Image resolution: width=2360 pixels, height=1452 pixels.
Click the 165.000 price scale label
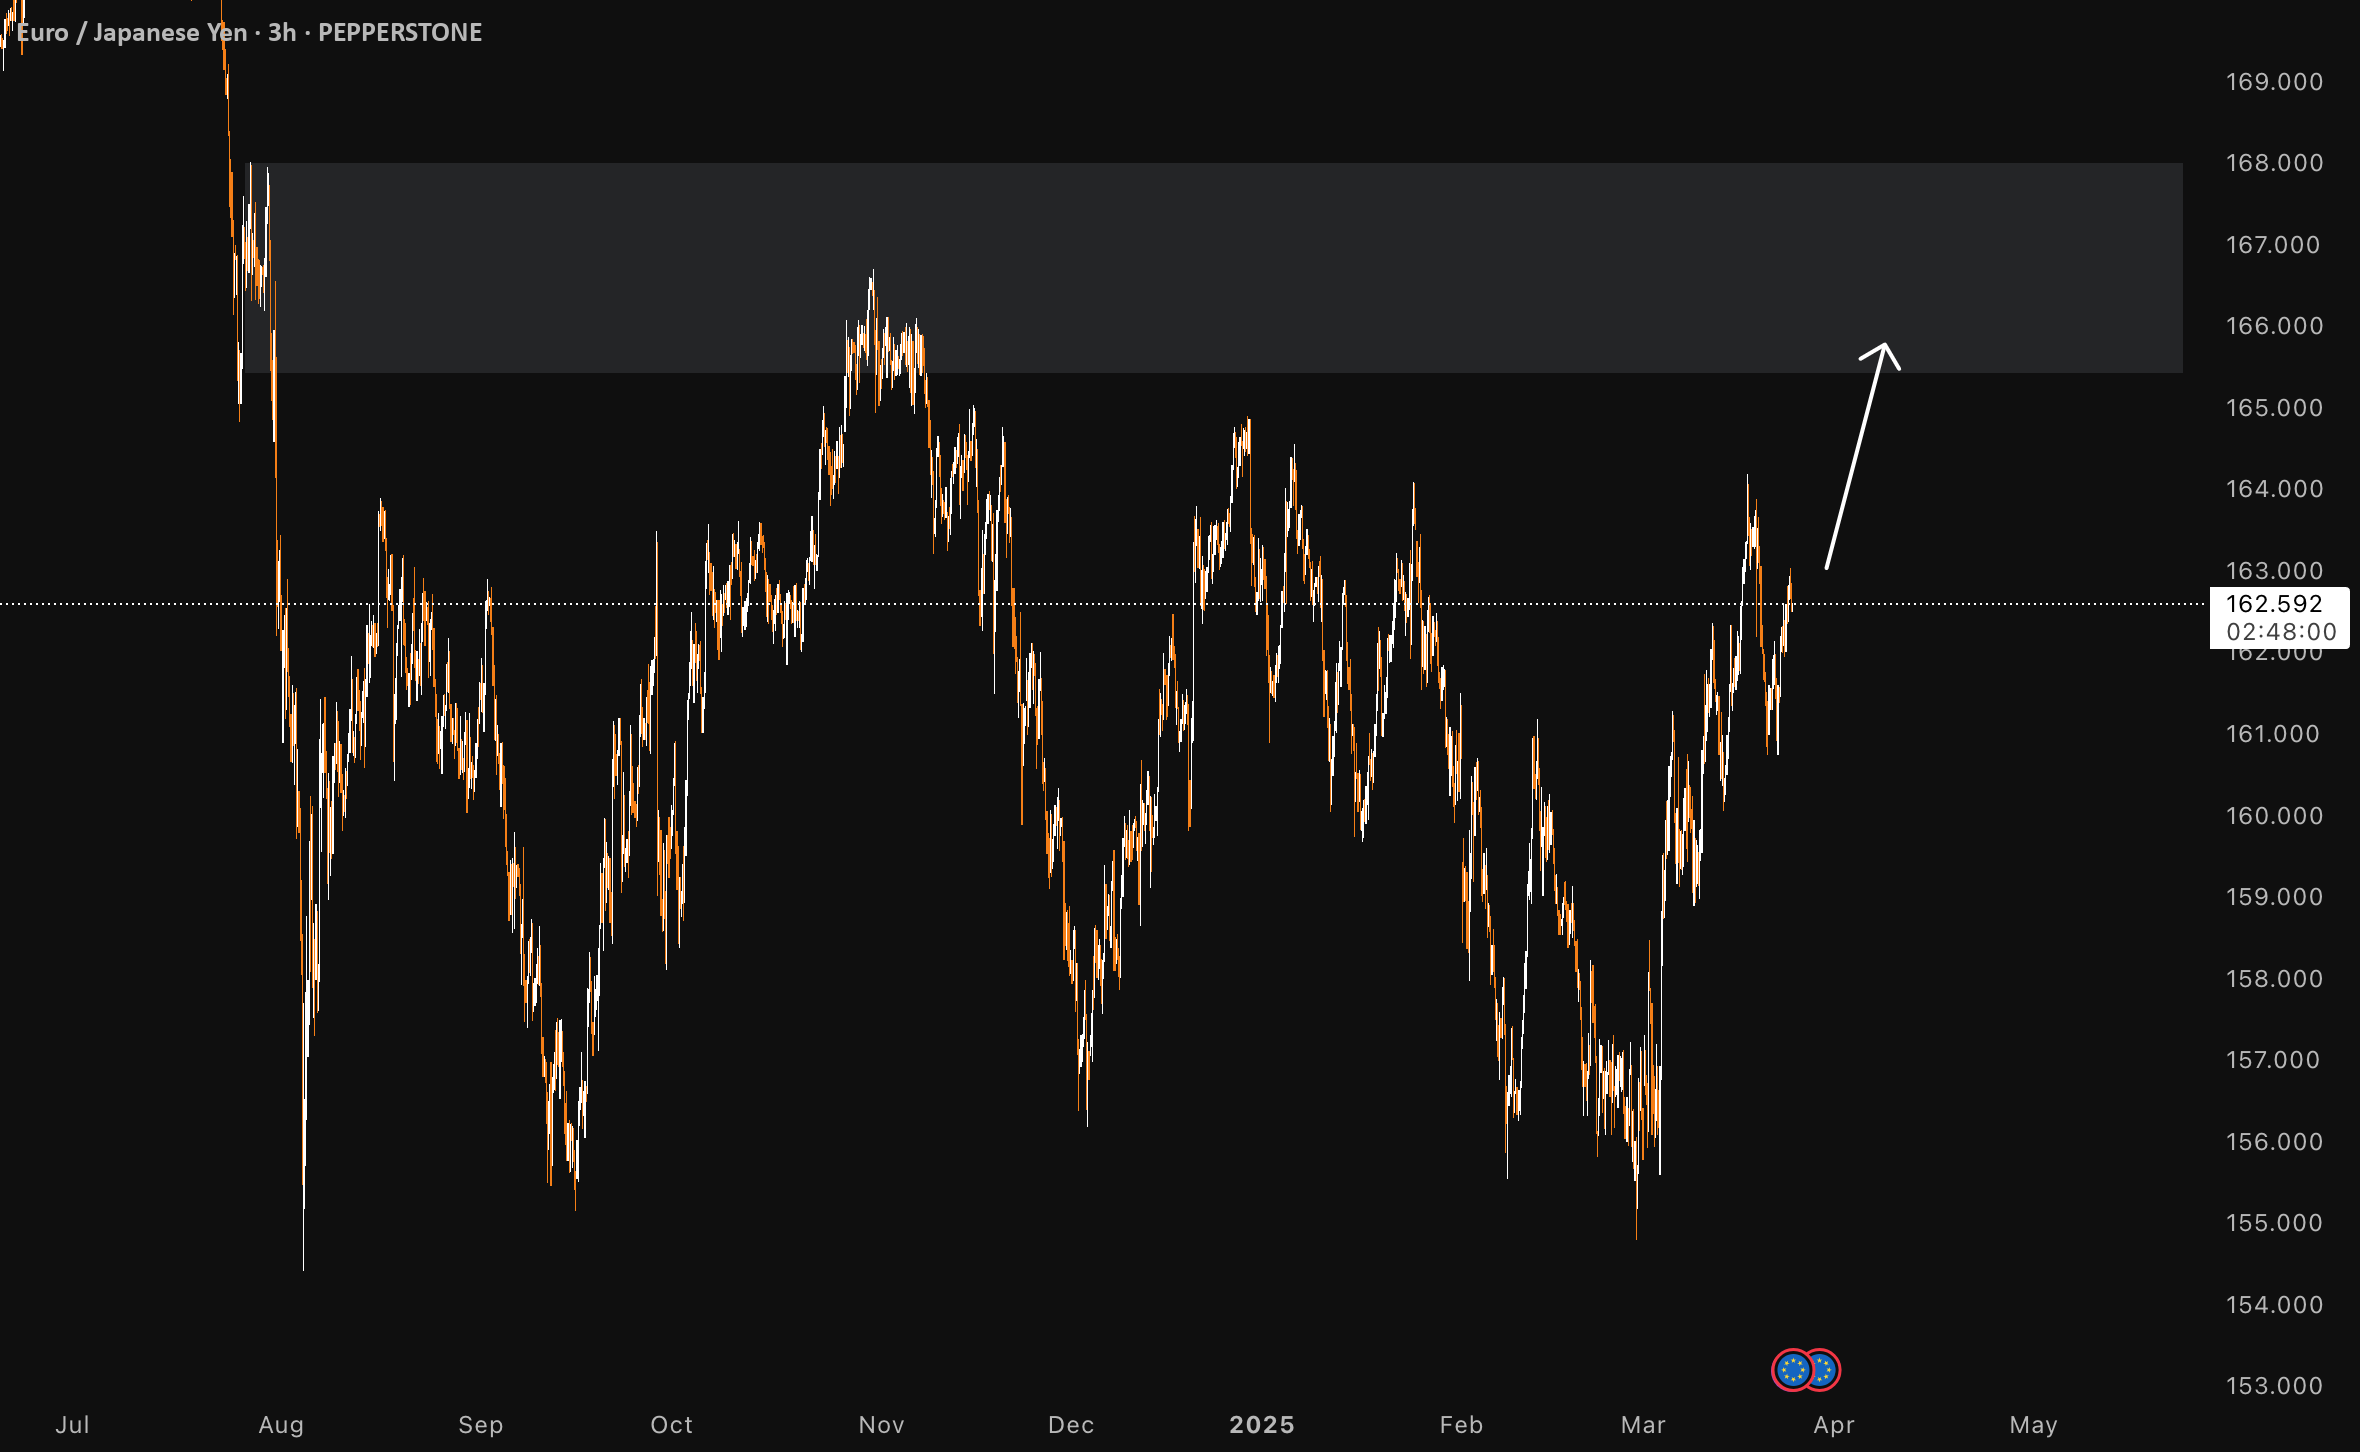pos(2274,408)
